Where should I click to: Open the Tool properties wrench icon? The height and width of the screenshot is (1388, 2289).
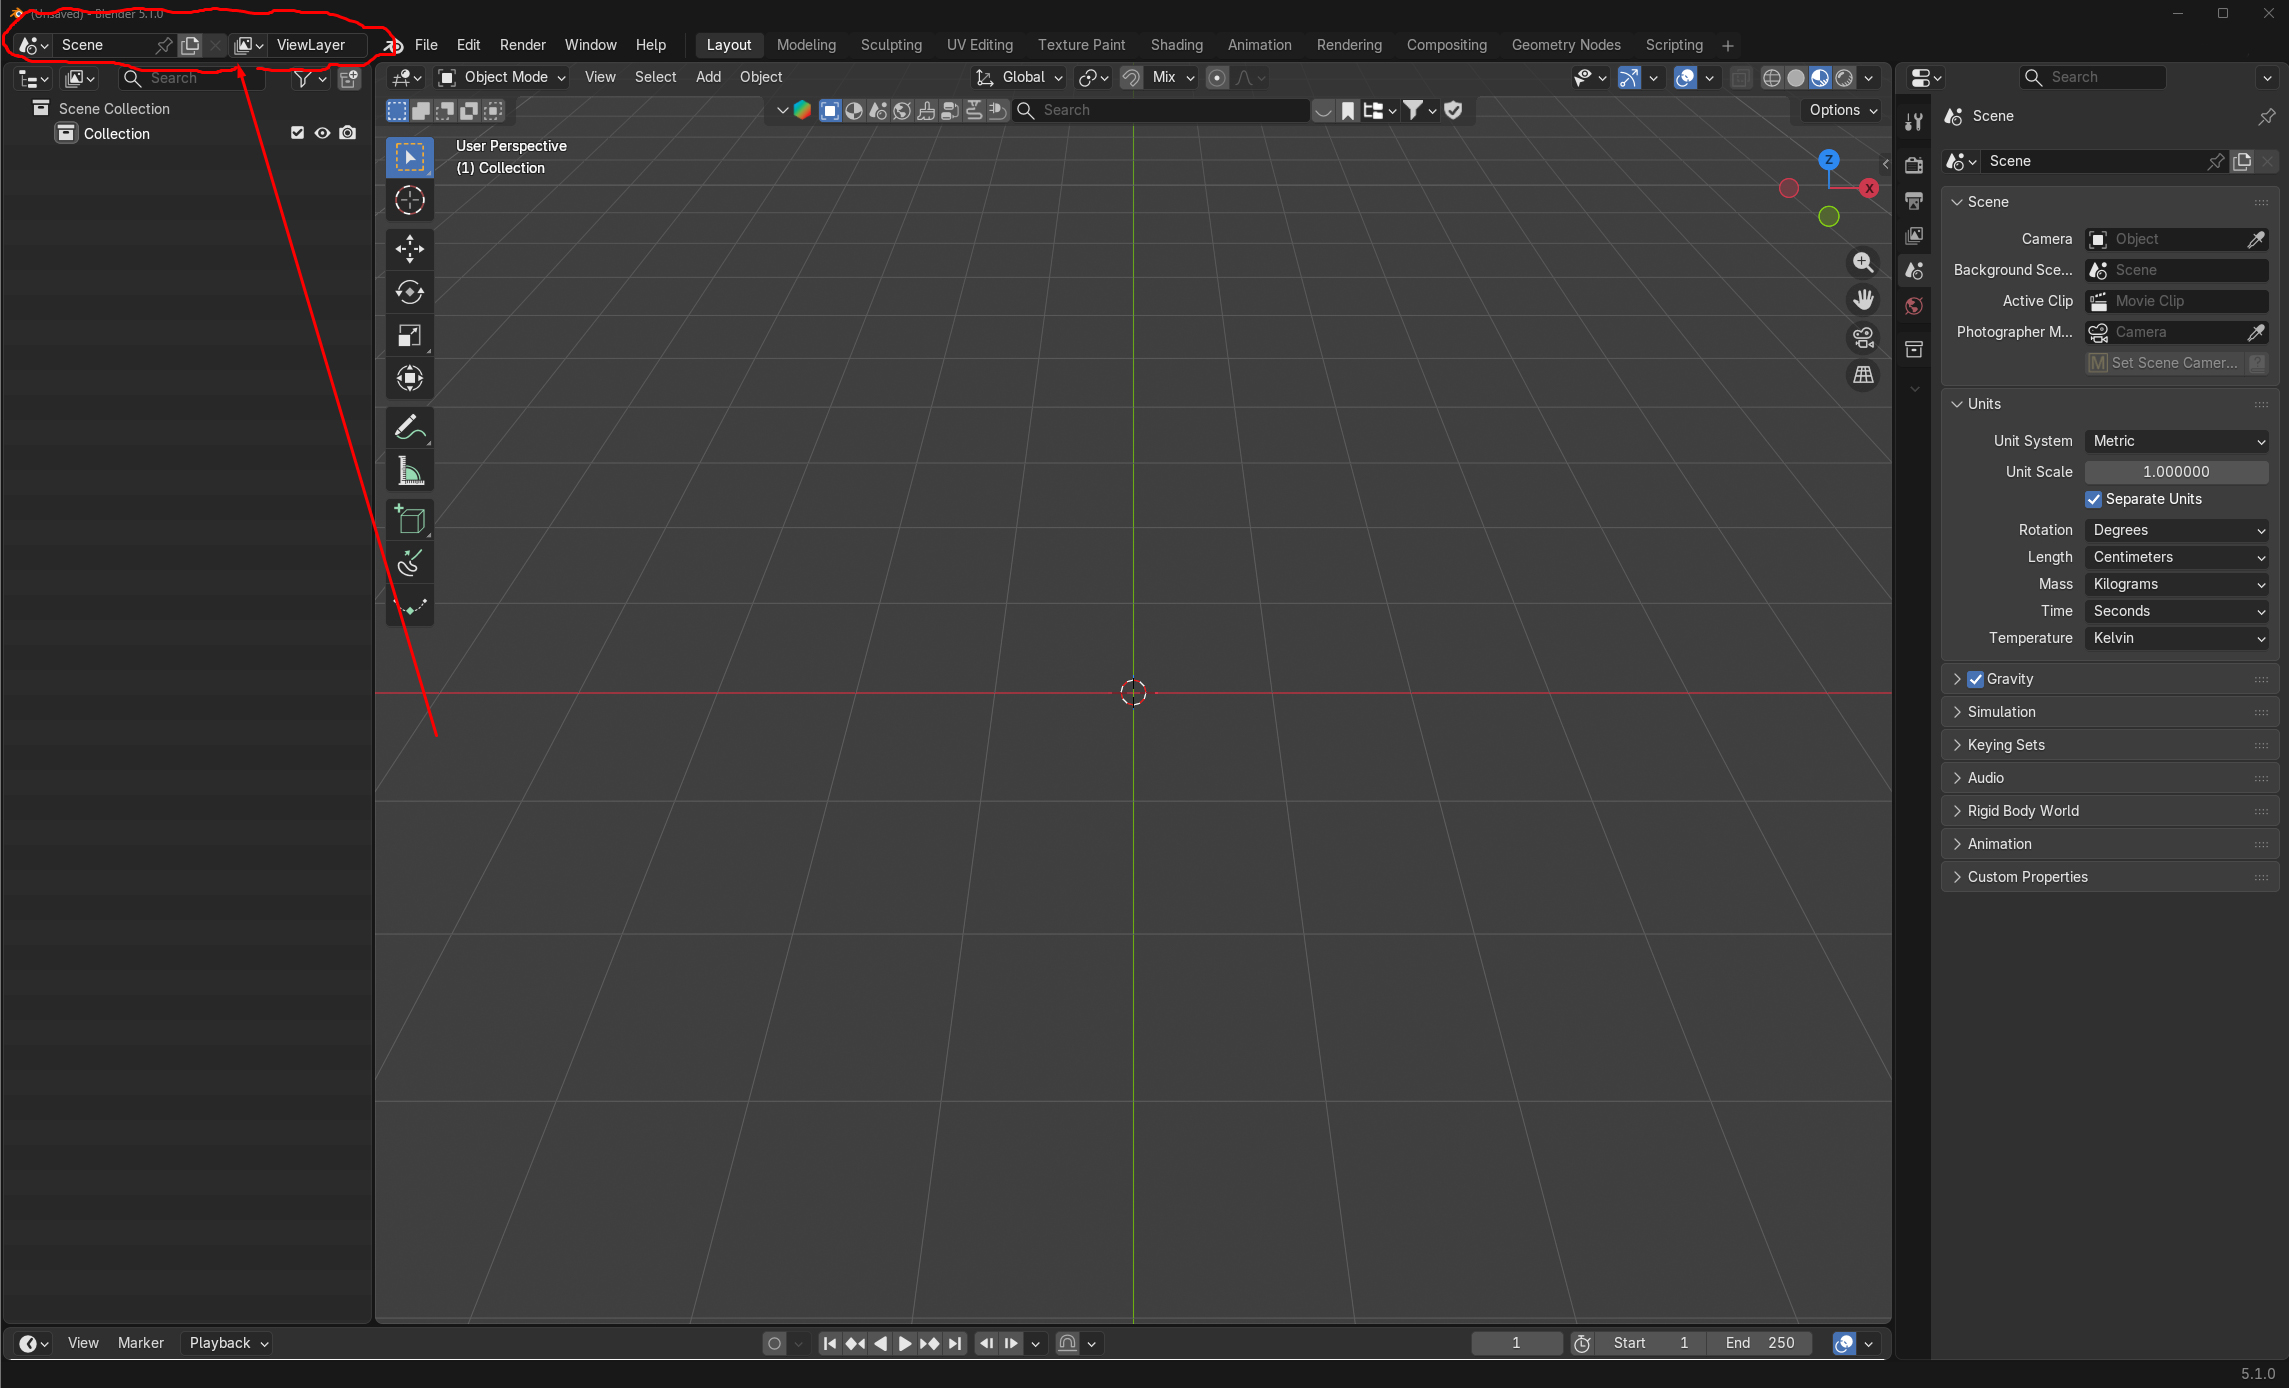(x=1914, y=122)
